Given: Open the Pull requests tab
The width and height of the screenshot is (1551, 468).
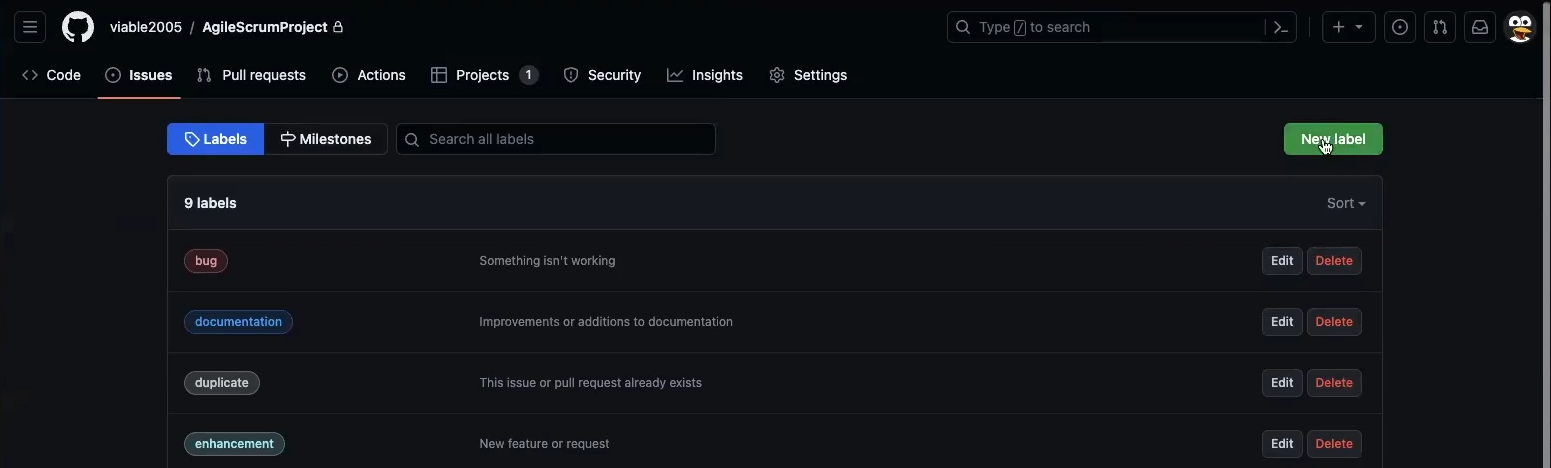Looking at the screenshot, I should pos(251,75).
